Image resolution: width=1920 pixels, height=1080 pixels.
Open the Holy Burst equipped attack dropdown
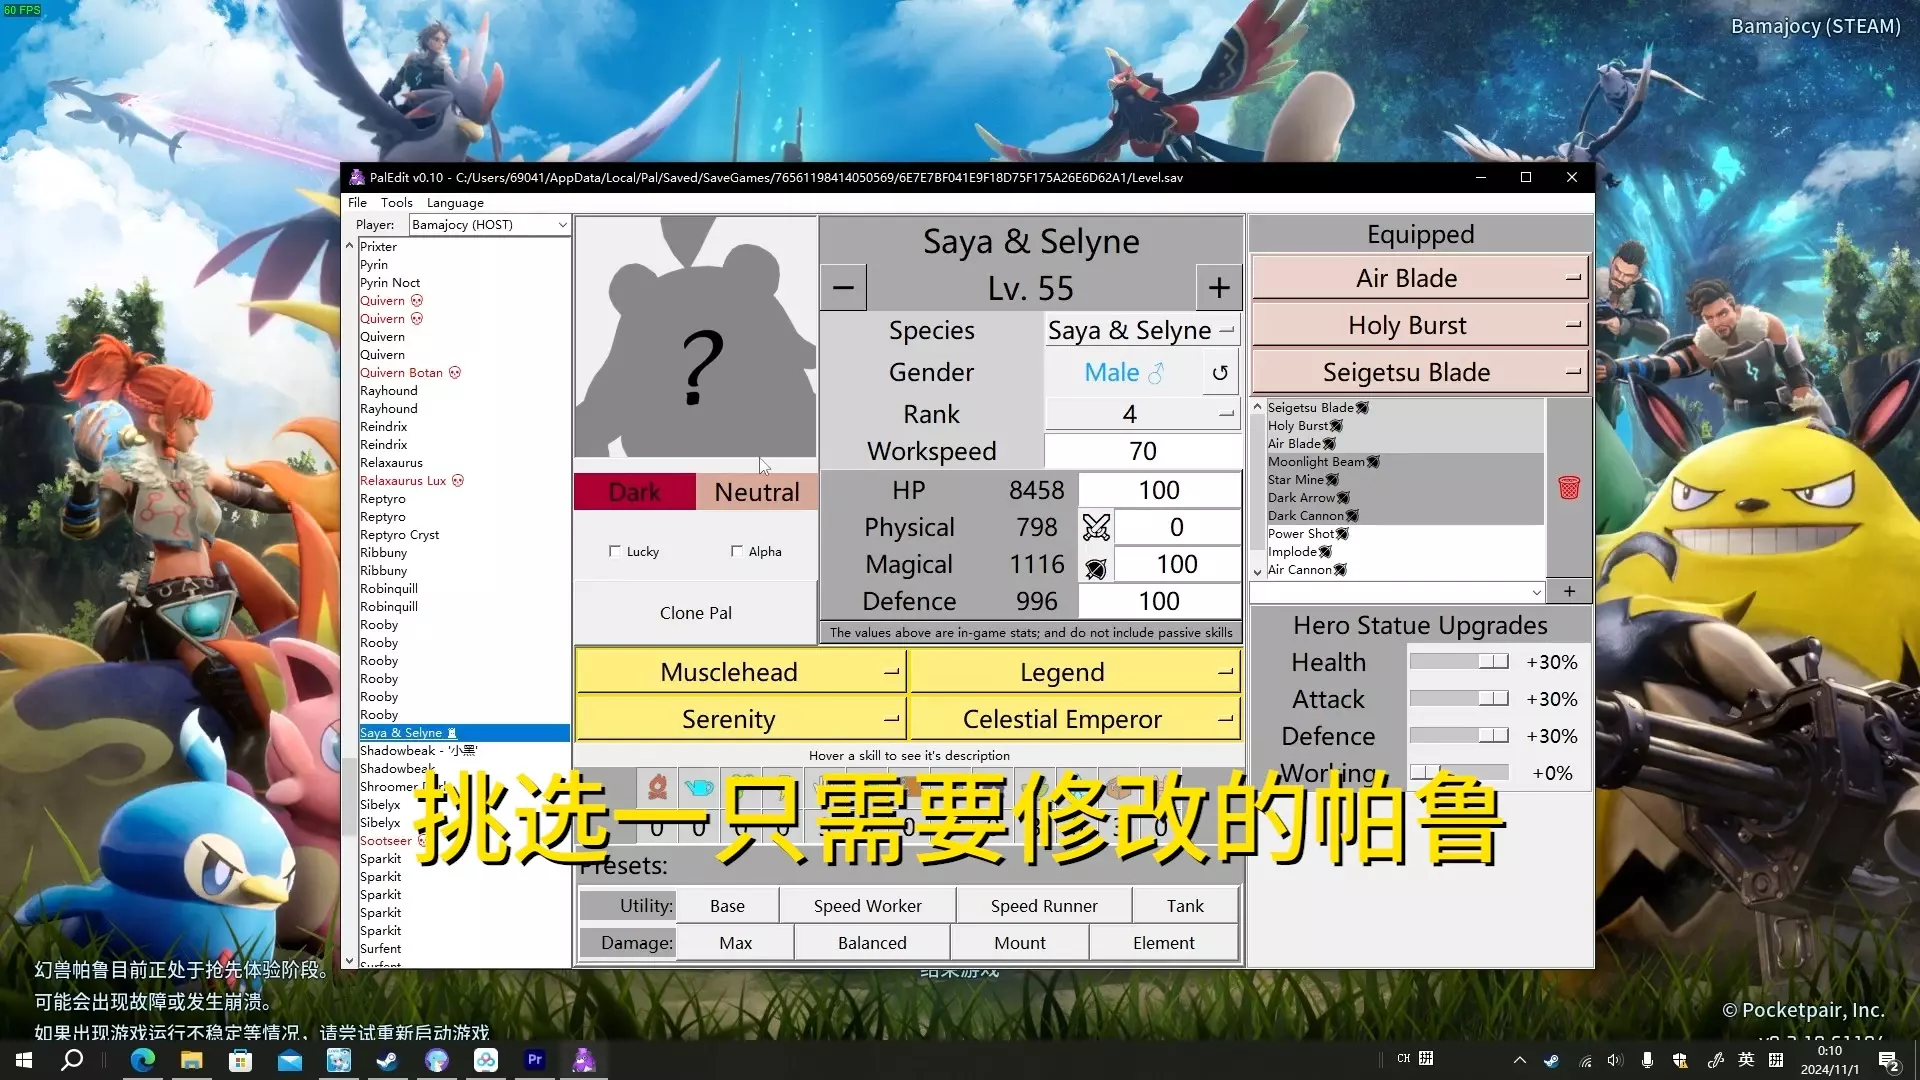click(1420, 325)
